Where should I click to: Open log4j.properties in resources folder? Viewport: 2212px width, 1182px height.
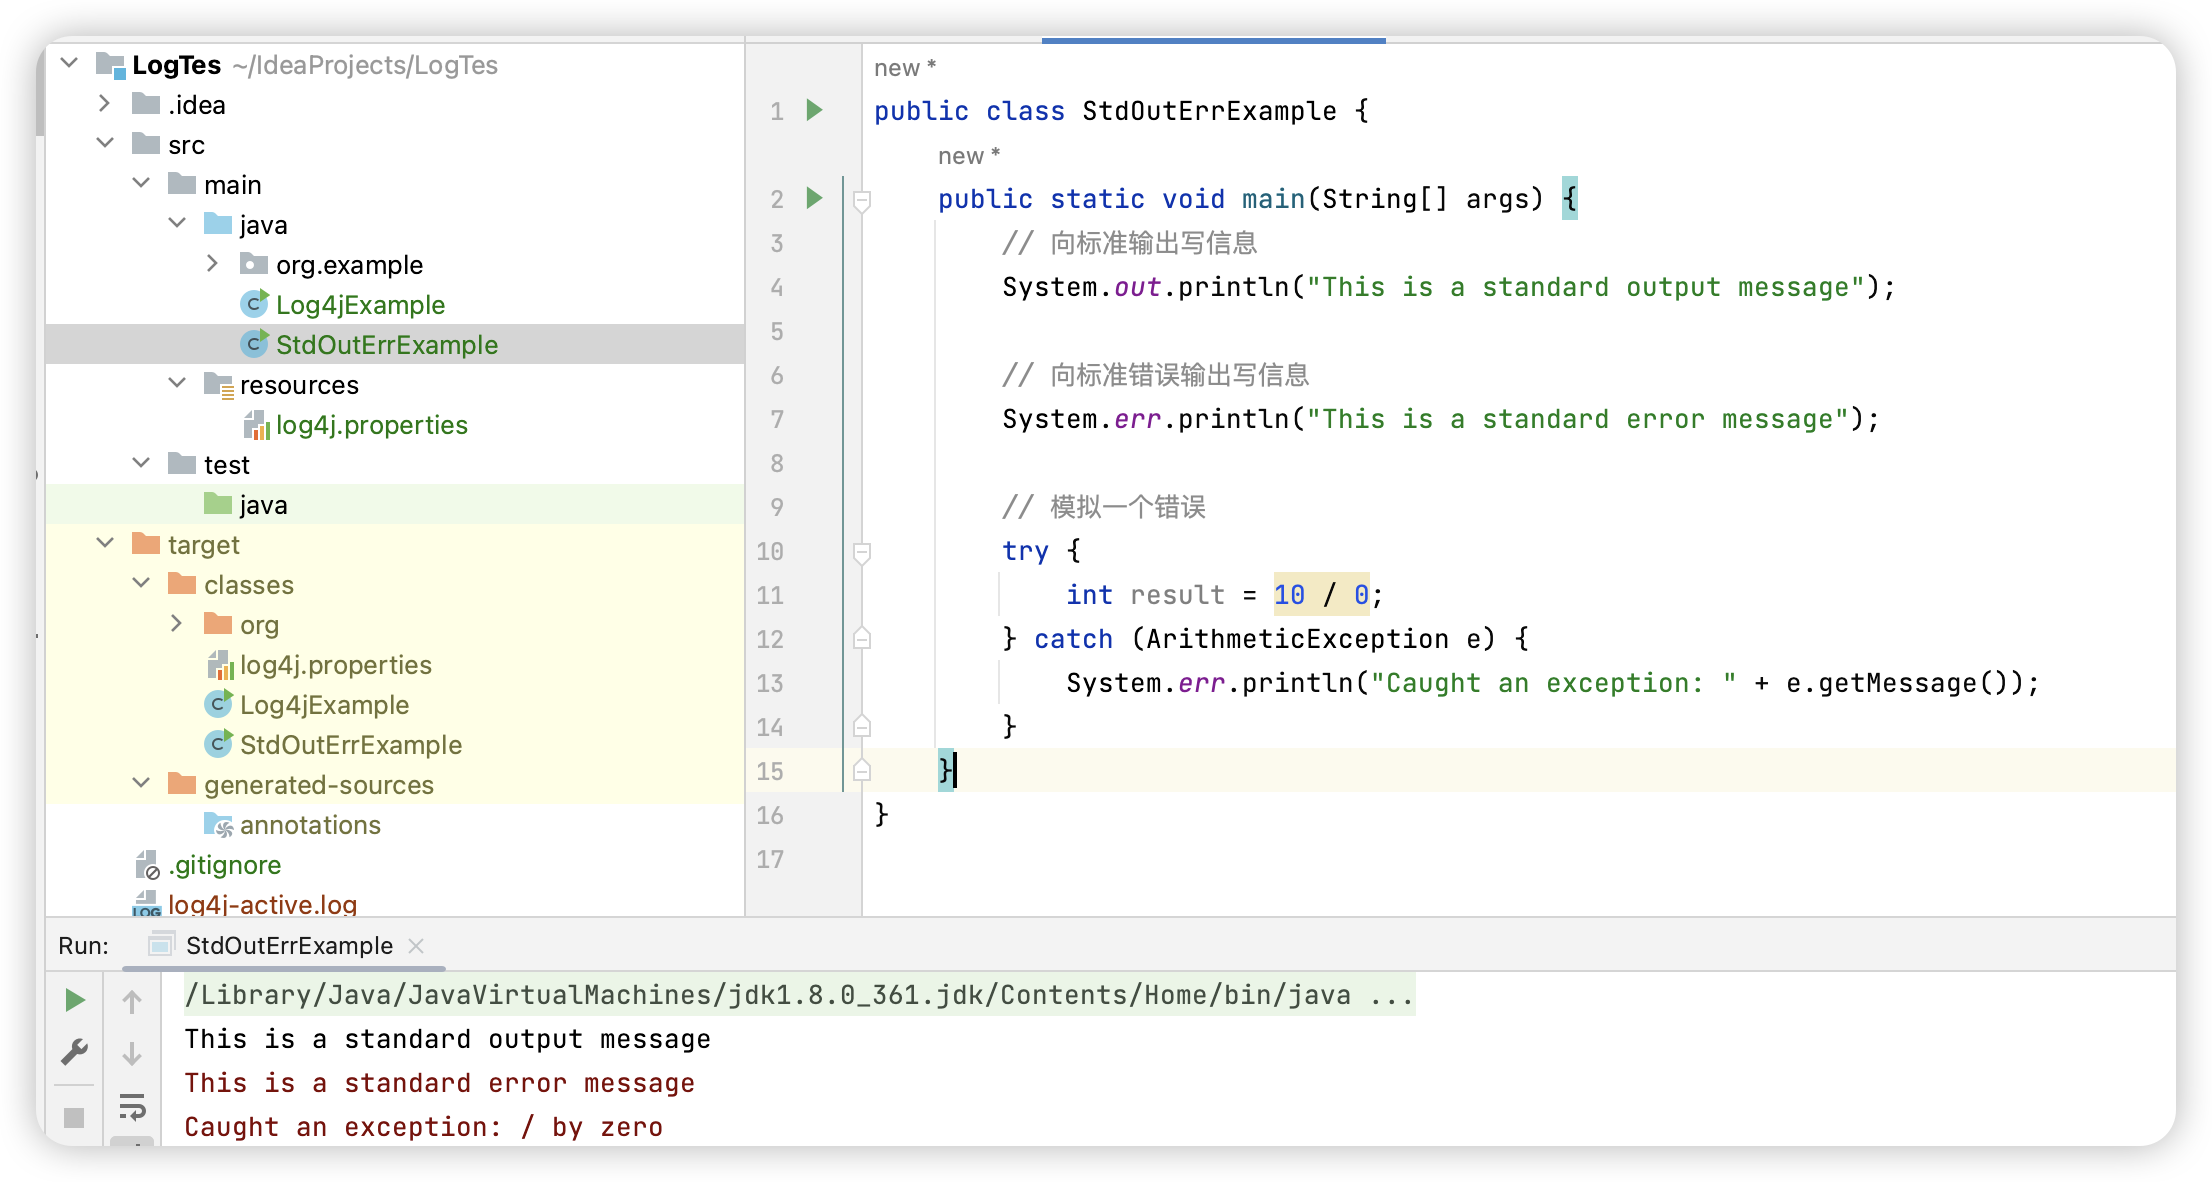tap(371, 425)
